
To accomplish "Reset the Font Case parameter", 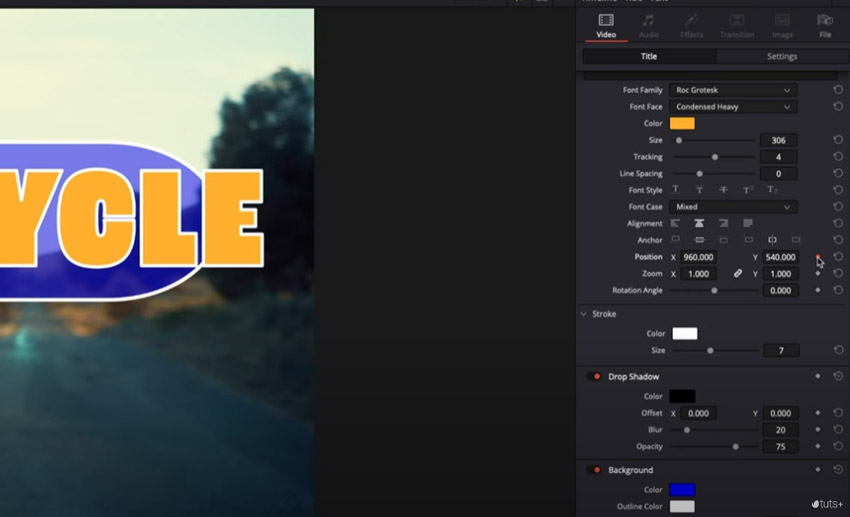I will pos(838,206).
